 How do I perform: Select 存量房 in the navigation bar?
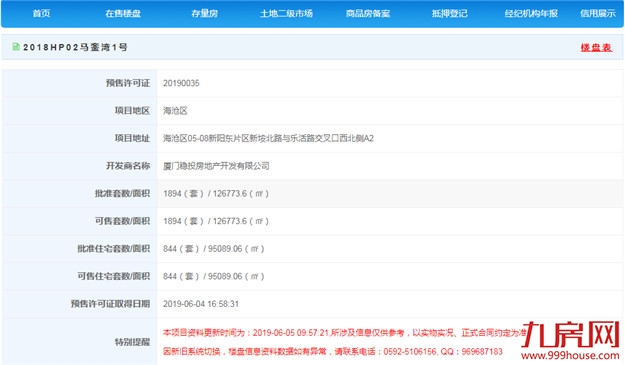(204, 14)
